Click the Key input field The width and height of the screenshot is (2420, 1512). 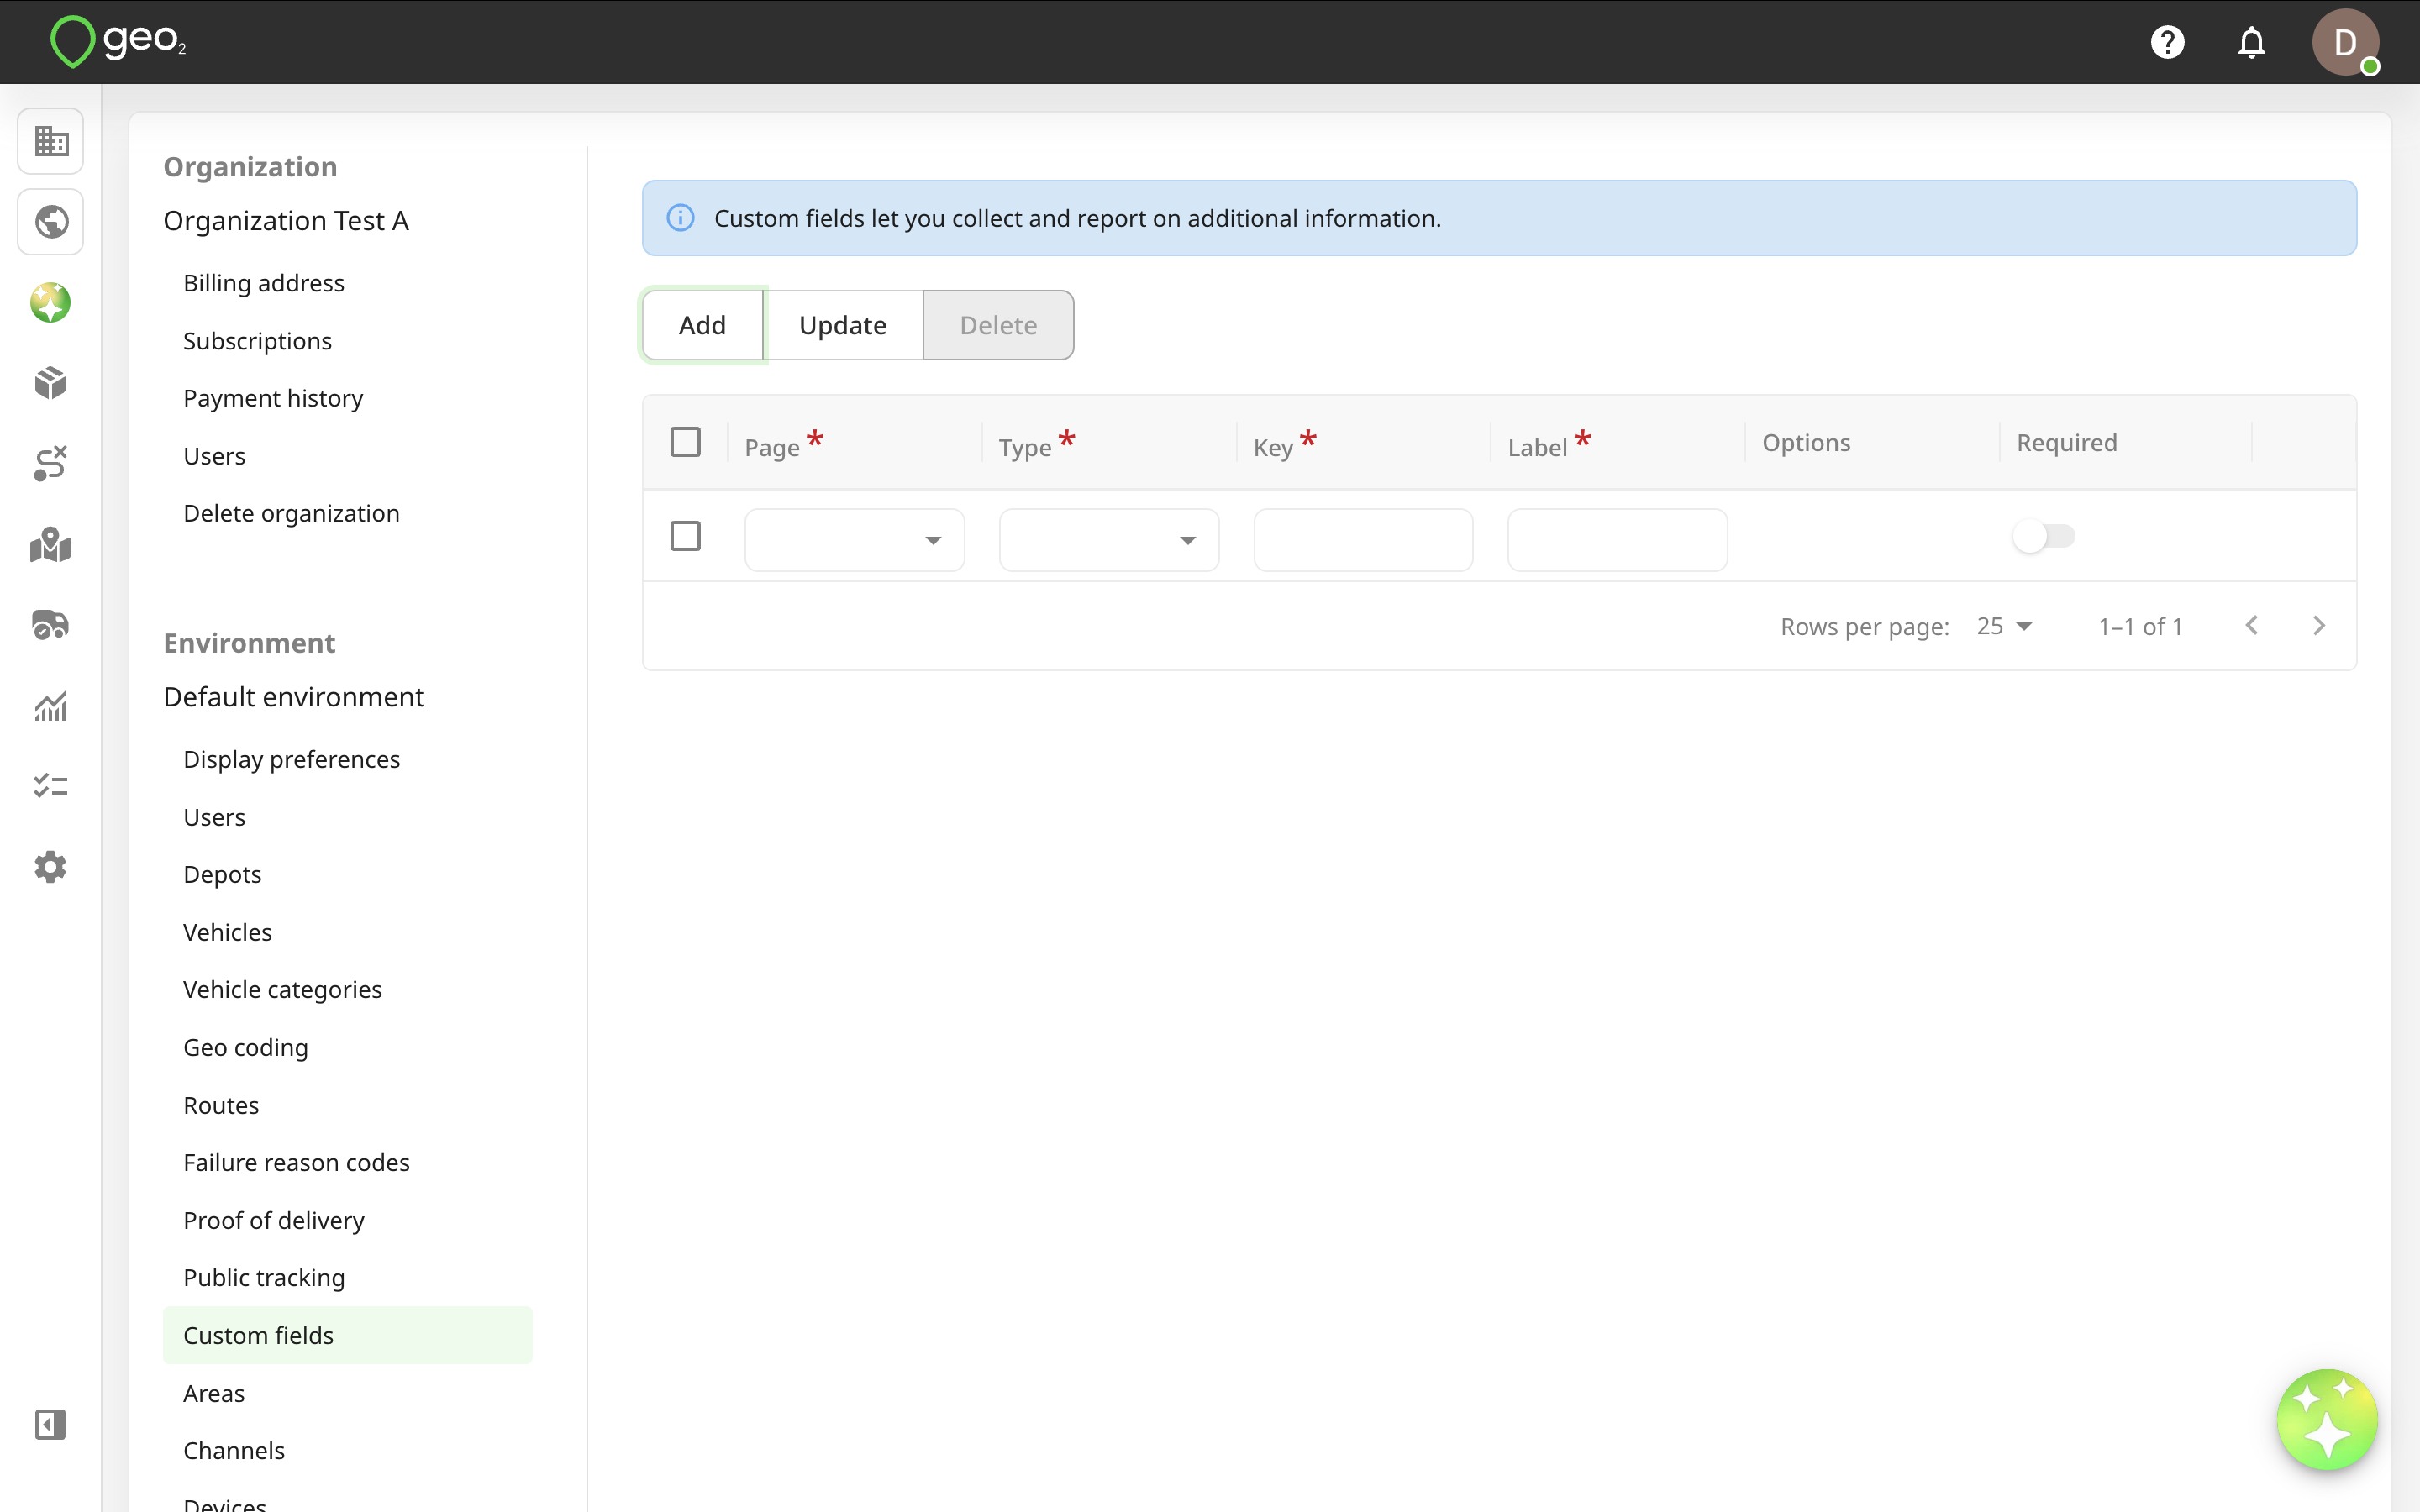1363,540
